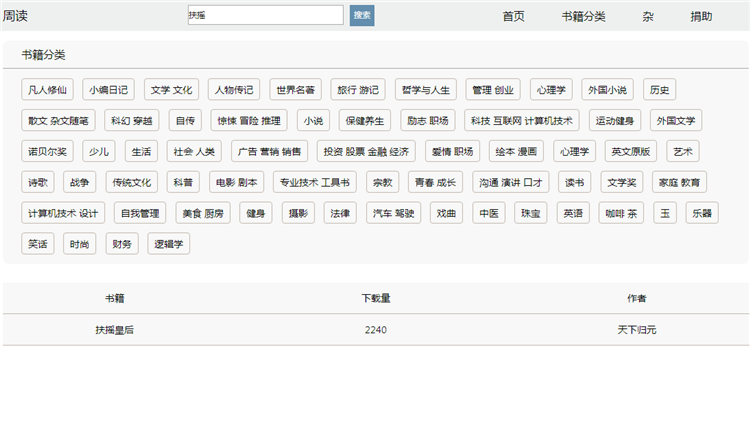This screenshot has width=750, height=440.
Task: Choose the 咖啡 茶 category tag
Action: [x=622, y=213]
